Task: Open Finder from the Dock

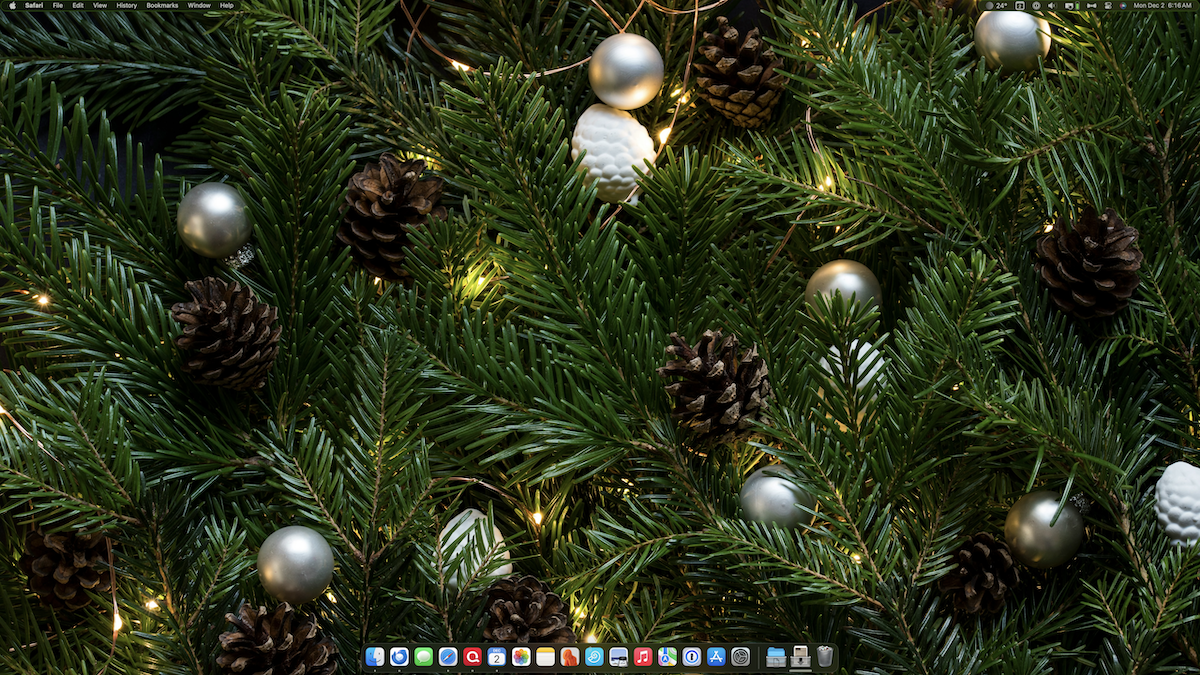Action: pyautogui.click(x=375, y=657)
